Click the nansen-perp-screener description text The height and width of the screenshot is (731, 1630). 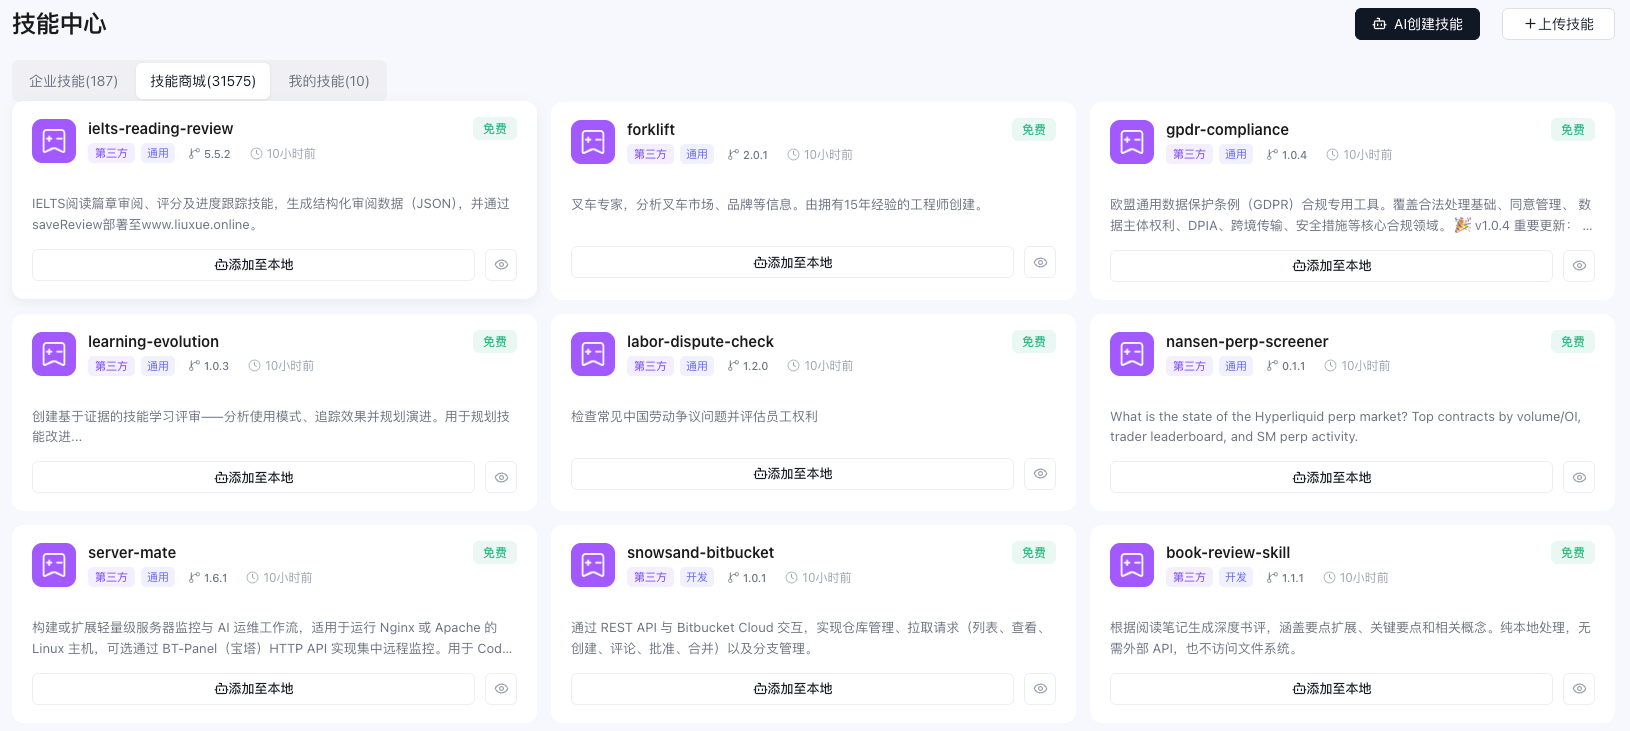(x=1345, y=427)
